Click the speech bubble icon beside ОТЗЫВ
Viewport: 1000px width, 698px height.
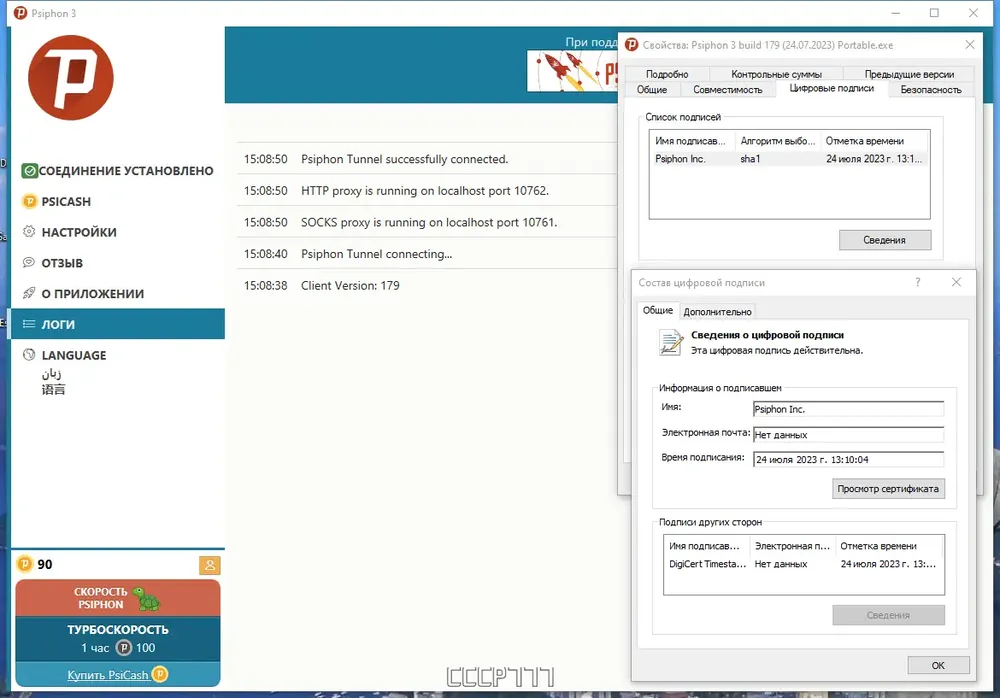tap(29, 262)
